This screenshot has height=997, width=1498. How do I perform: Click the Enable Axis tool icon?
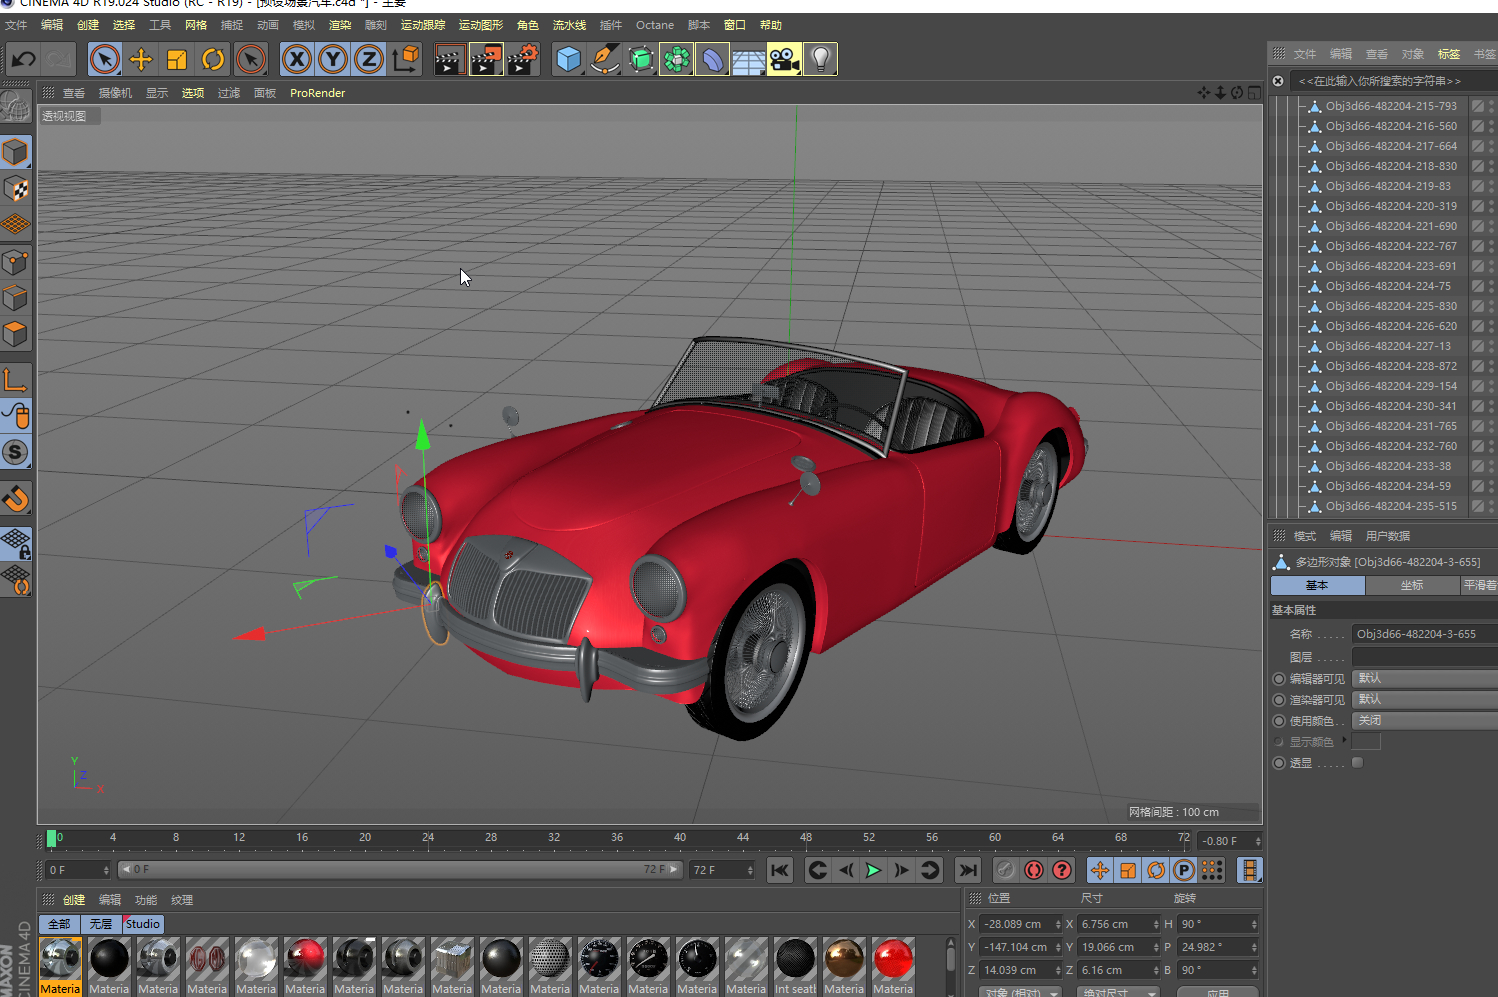tap(15, 380)
